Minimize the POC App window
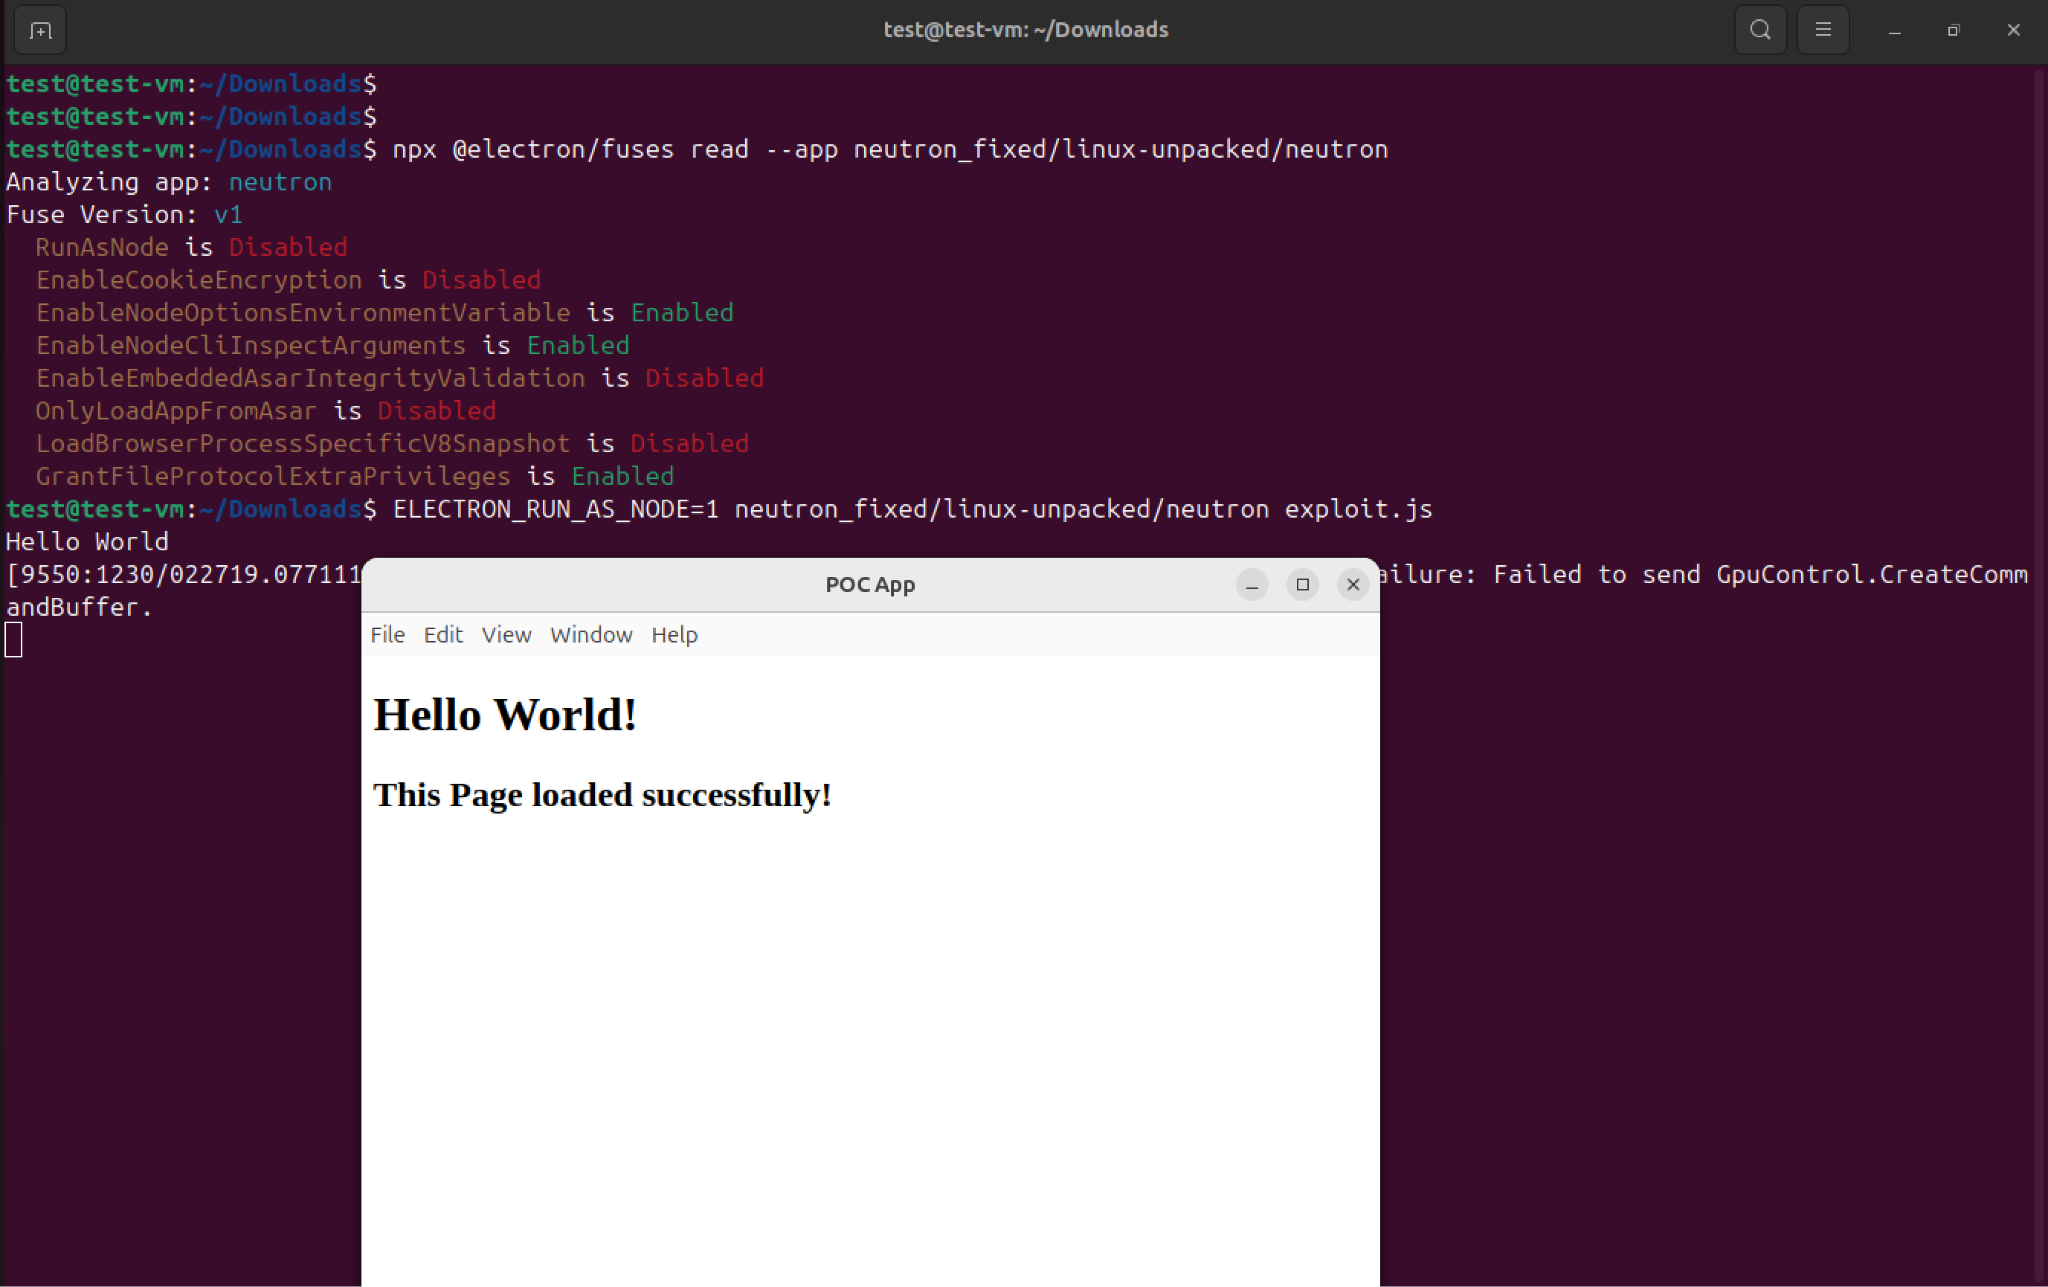The height and width of the screenshot is (1287, 2048). (x=1251, y=585)
